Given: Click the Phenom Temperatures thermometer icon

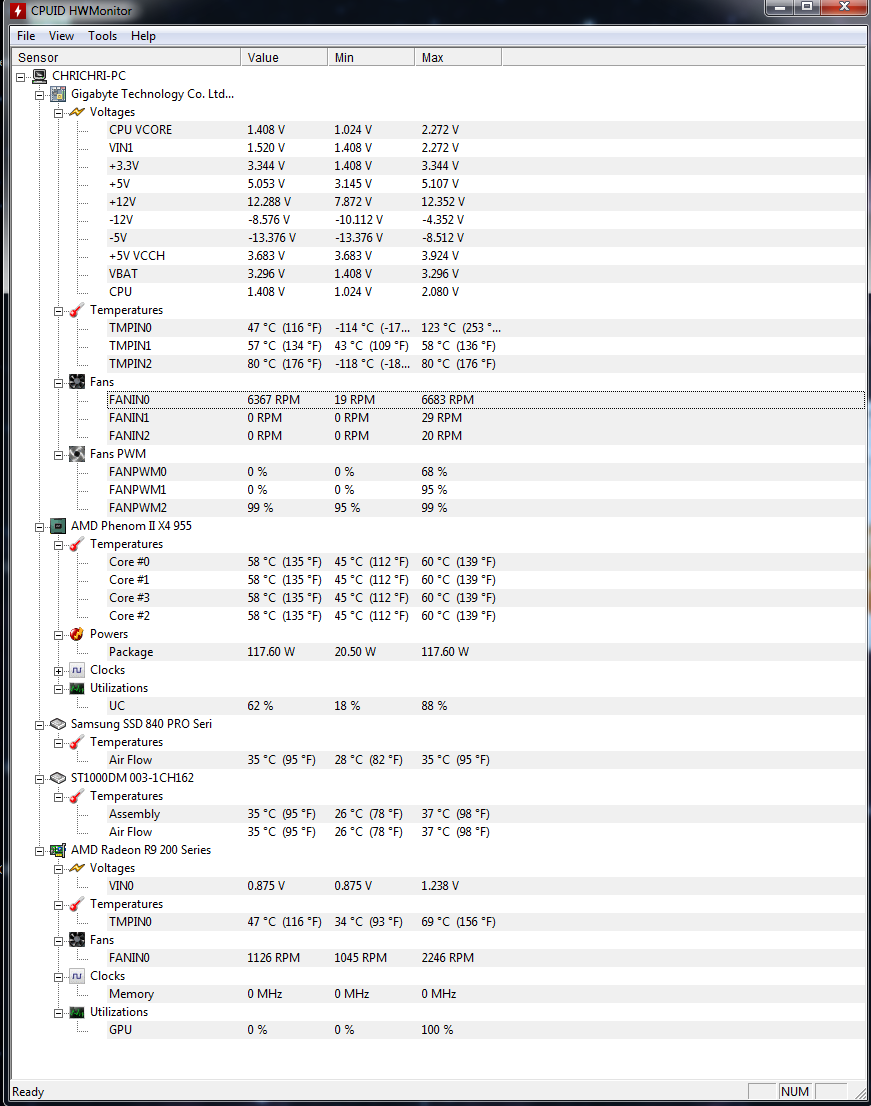Looking at the screenshot, I should [x=77, y=545].
